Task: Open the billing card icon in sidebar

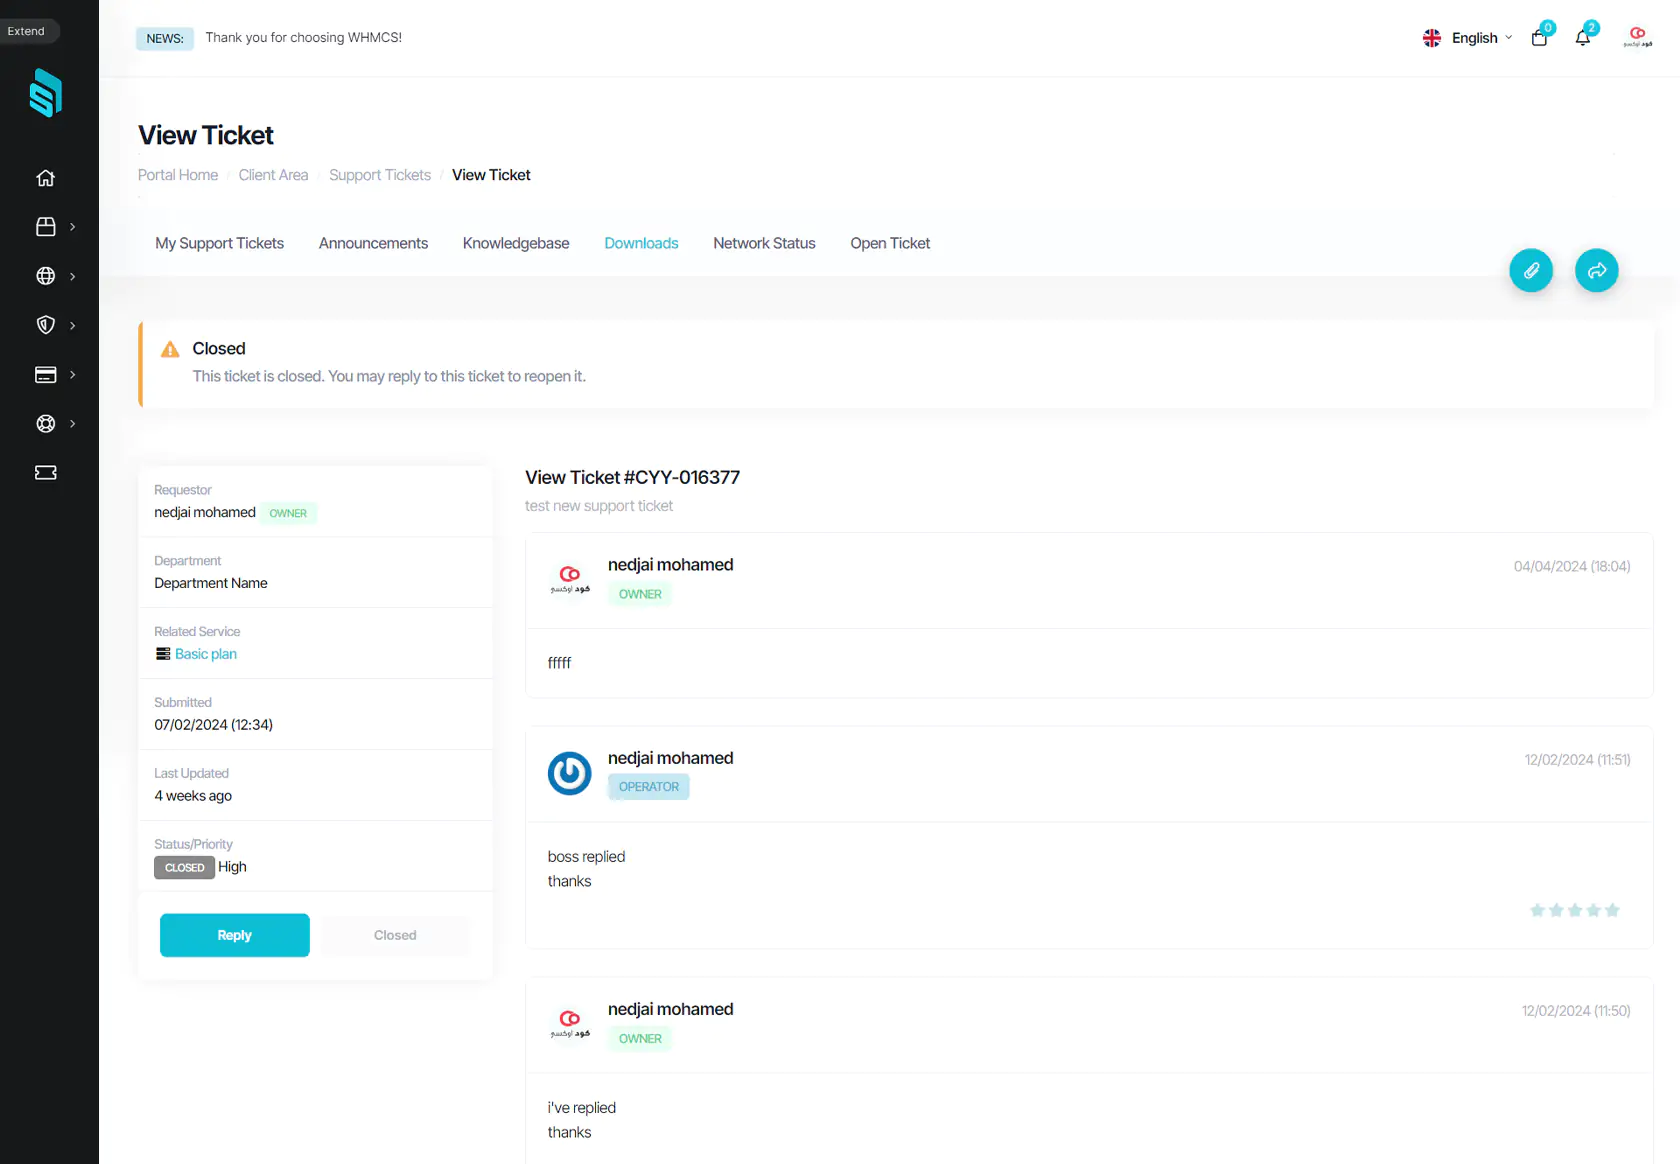Action: pyautogui.click(x=46, y=374)
